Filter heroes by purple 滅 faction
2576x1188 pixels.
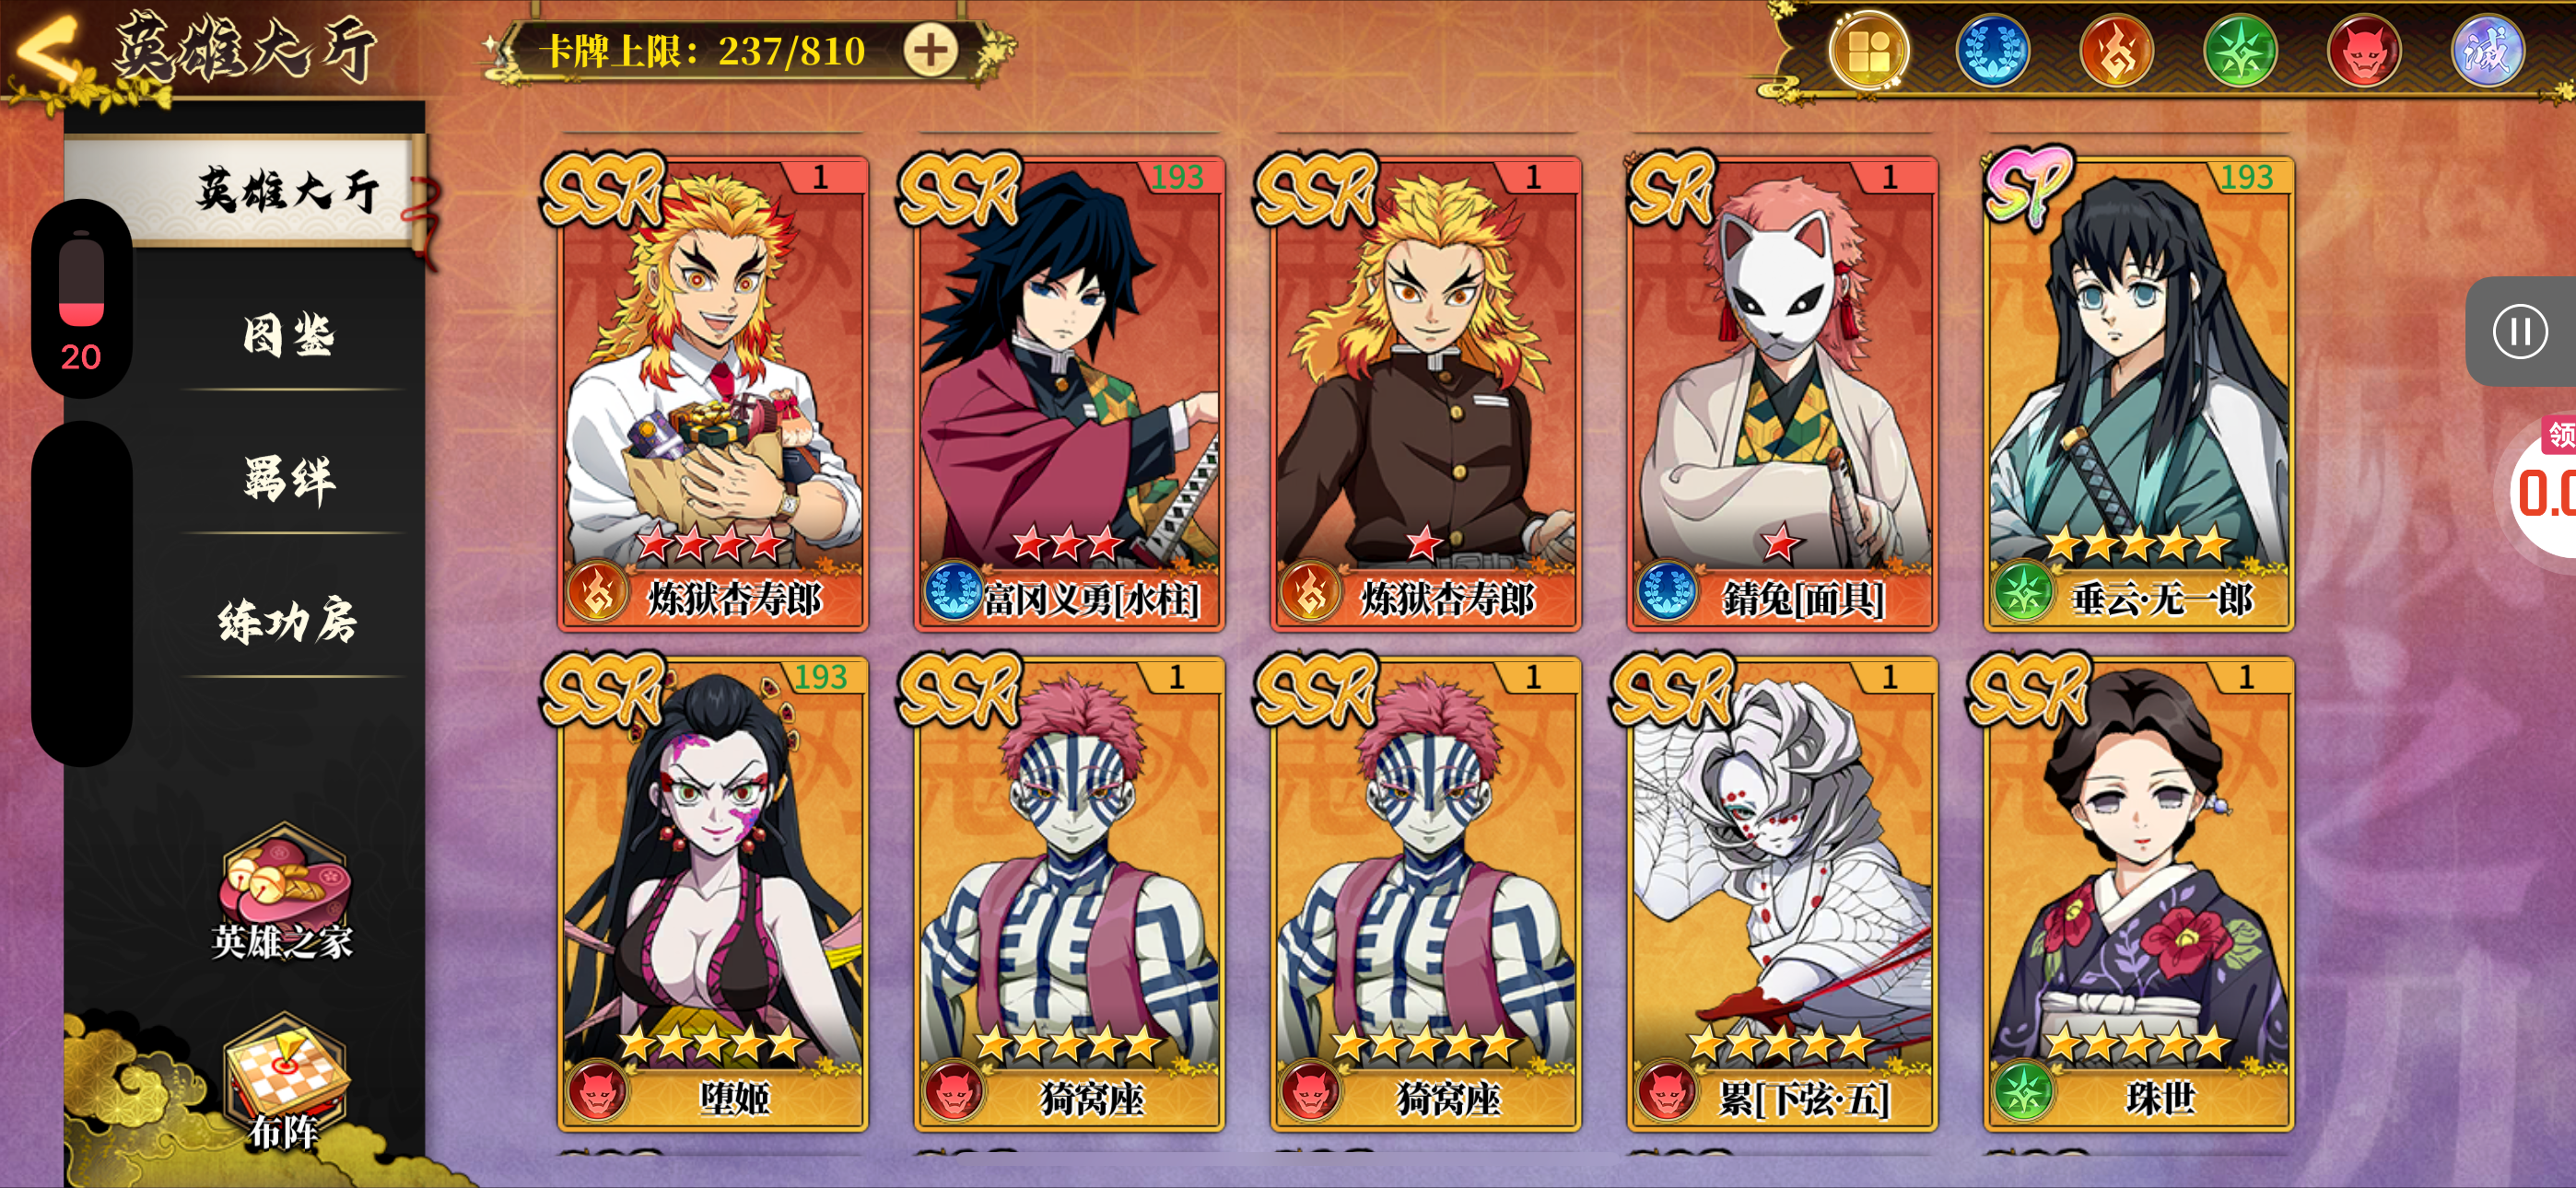(x=2488, y=51)
